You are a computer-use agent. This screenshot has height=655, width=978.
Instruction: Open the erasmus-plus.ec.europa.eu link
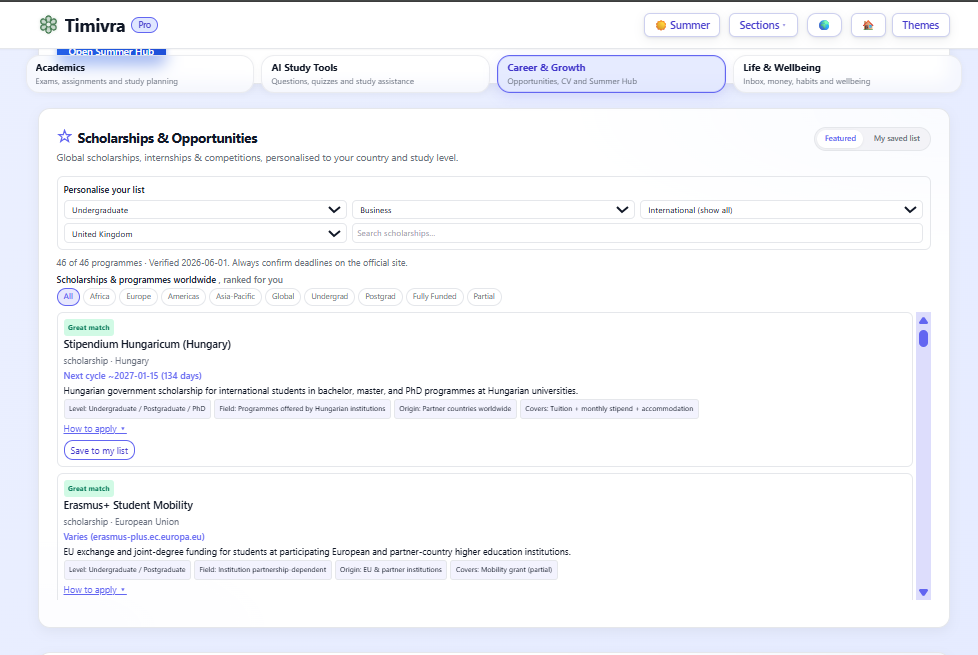[x=134, y=536]
